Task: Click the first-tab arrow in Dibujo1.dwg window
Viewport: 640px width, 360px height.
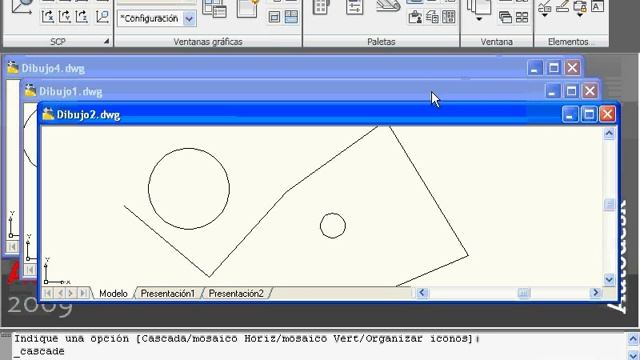Action: click(30, 270)
